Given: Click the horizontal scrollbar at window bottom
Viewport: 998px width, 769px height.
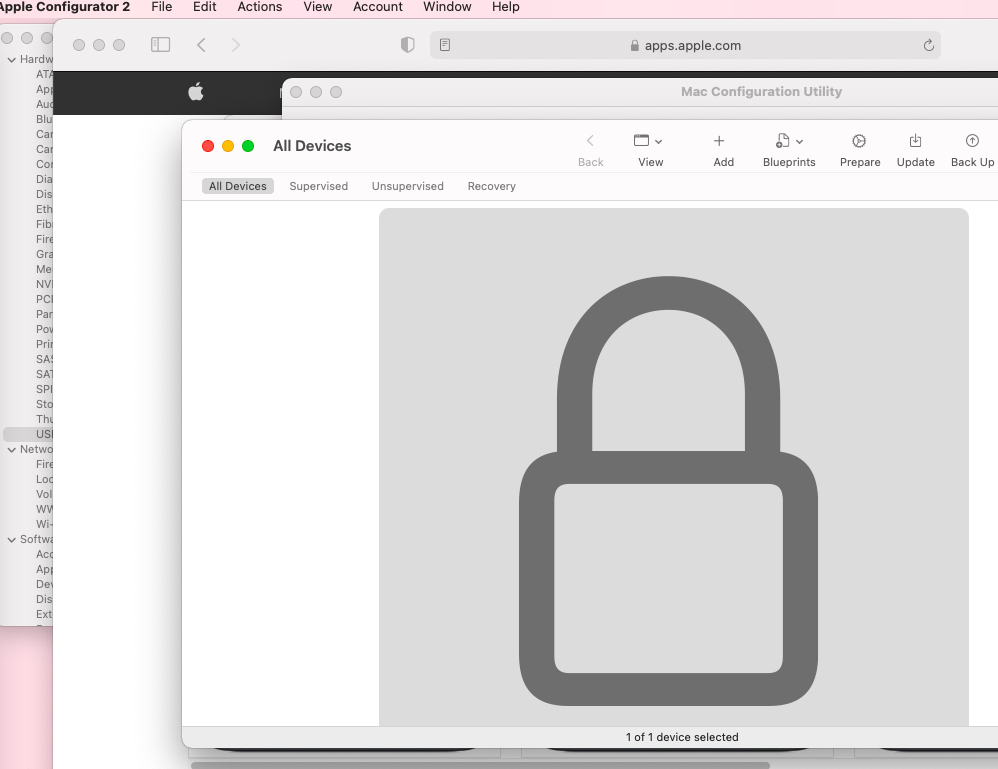Looking at the screenshot, I should coord(481,765).
